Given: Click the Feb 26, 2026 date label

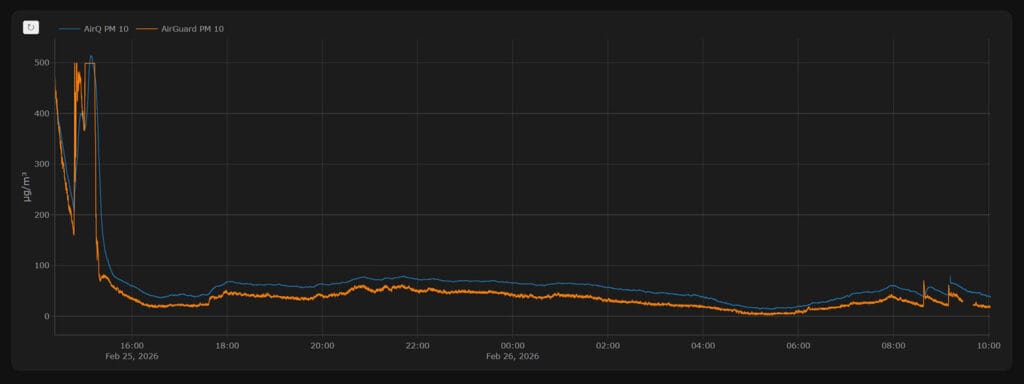Looking at the screenshot, I should pos(513,357).
